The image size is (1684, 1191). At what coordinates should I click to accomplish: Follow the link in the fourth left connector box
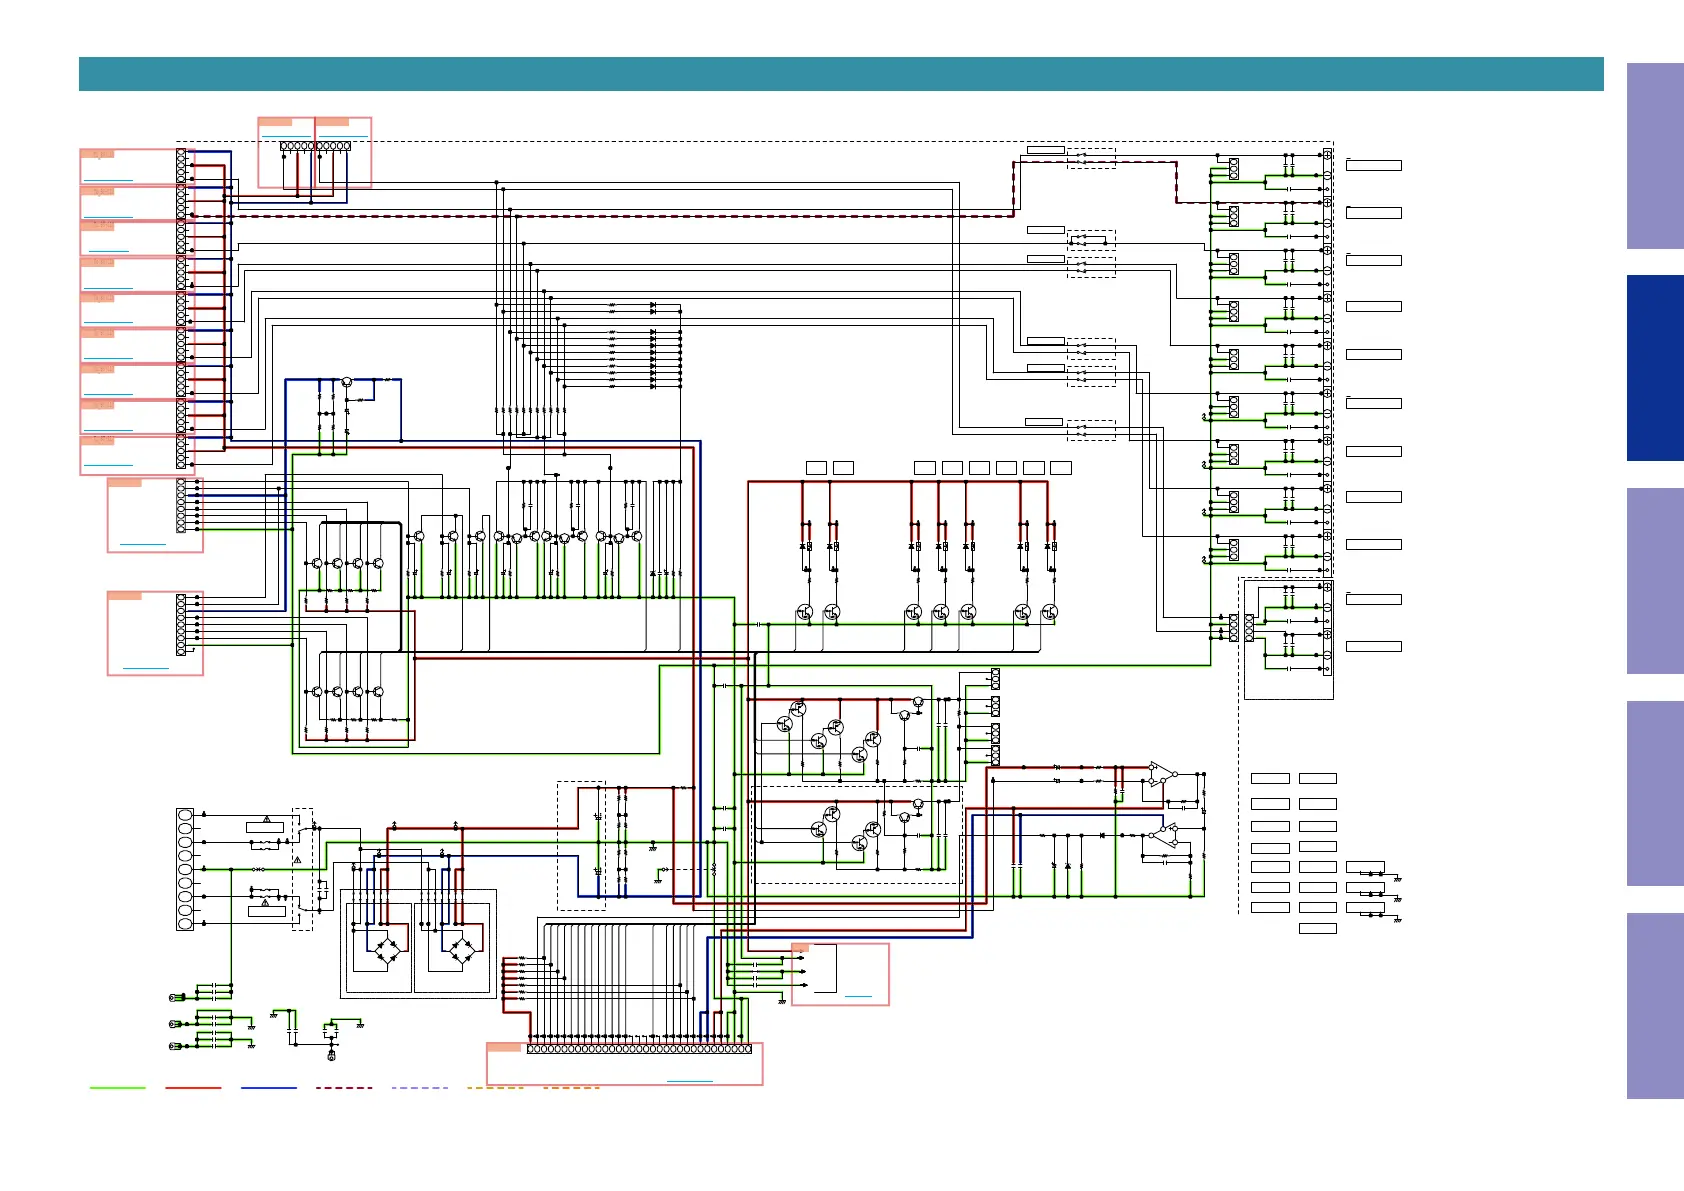(x=108, y=287)
